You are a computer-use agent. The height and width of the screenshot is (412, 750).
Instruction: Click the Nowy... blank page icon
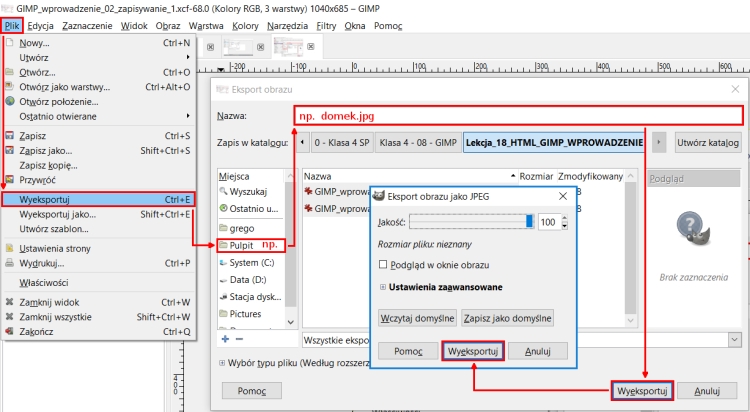pos(10,43)
